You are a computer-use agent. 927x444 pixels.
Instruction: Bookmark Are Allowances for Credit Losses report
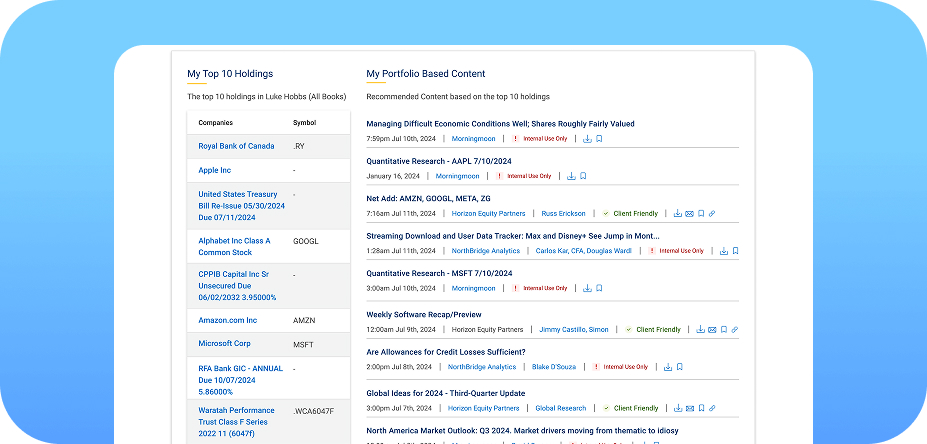point(680,367)
